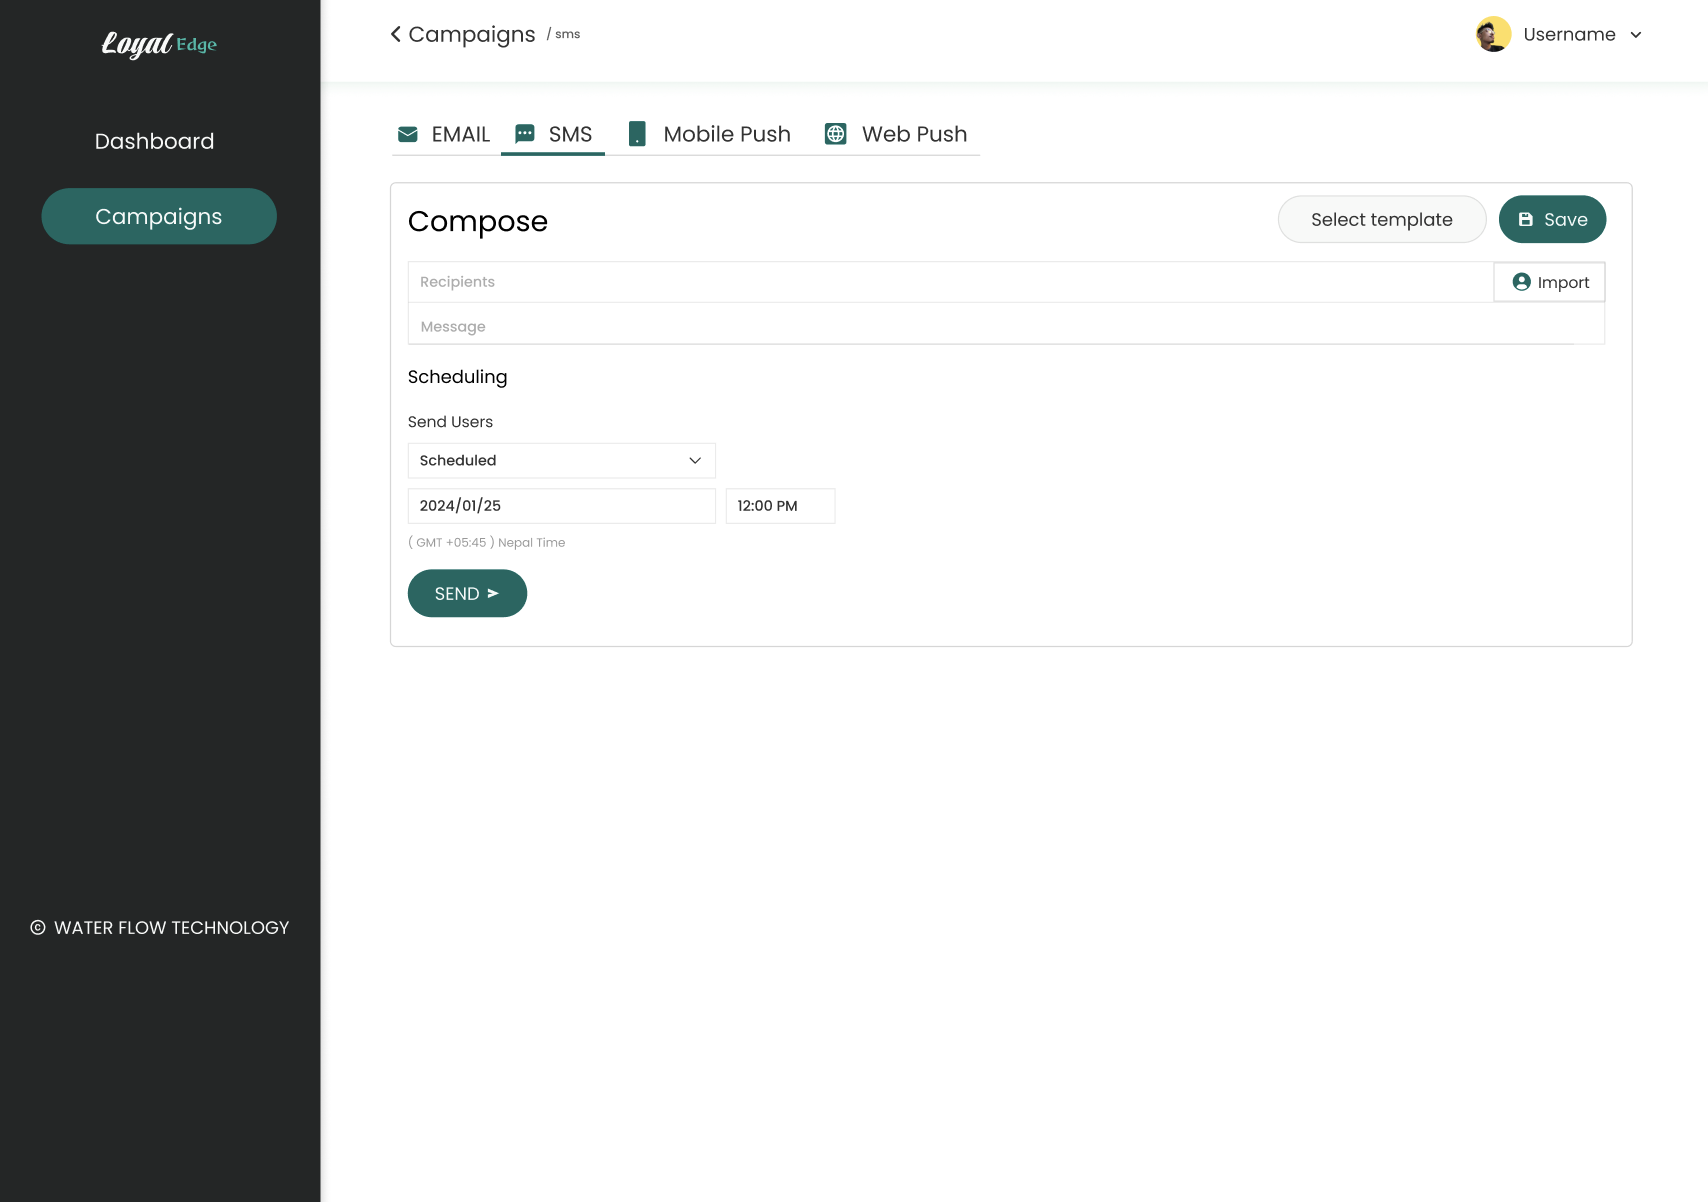Click the copyright icon in sidebar footer
The width and height of the screenshot is (1708, 1202).
38,928
